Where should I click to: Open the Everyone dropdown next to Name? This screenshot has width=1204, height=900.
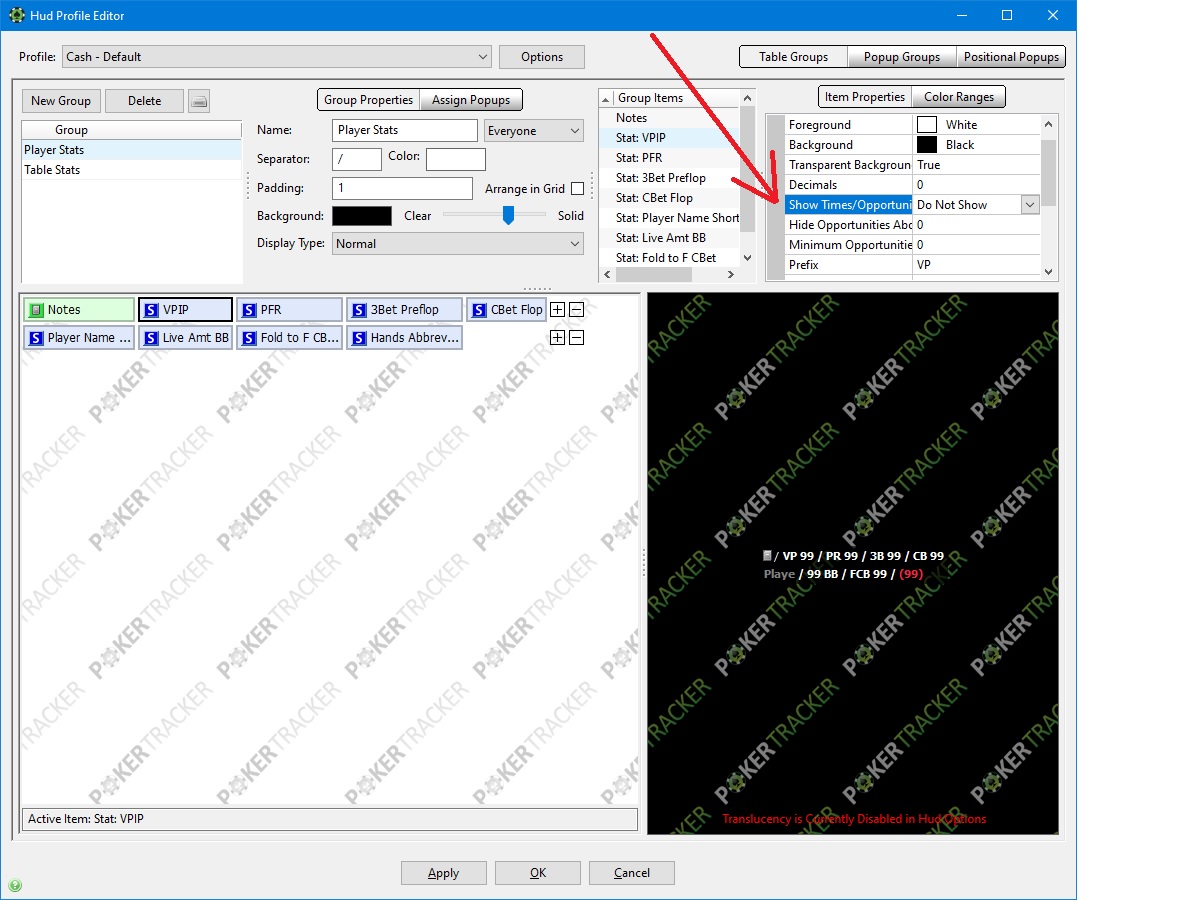pos(534,131)
